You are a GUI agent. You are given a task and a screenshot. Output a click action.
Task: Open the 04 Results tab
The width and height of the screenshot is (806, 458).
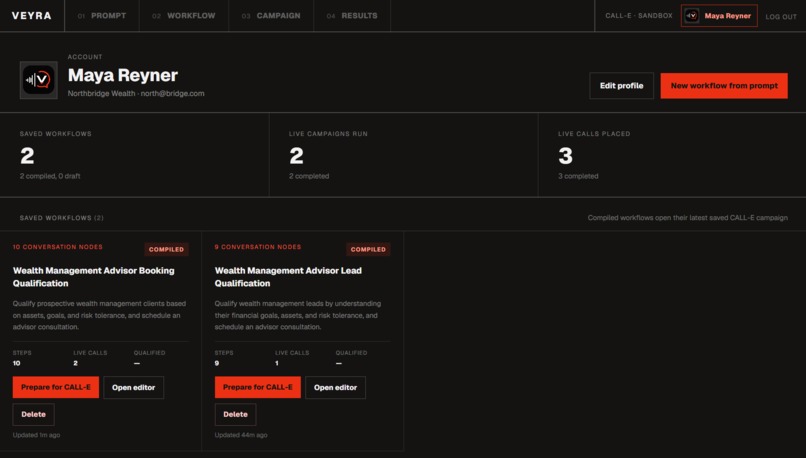pos(352,15)
